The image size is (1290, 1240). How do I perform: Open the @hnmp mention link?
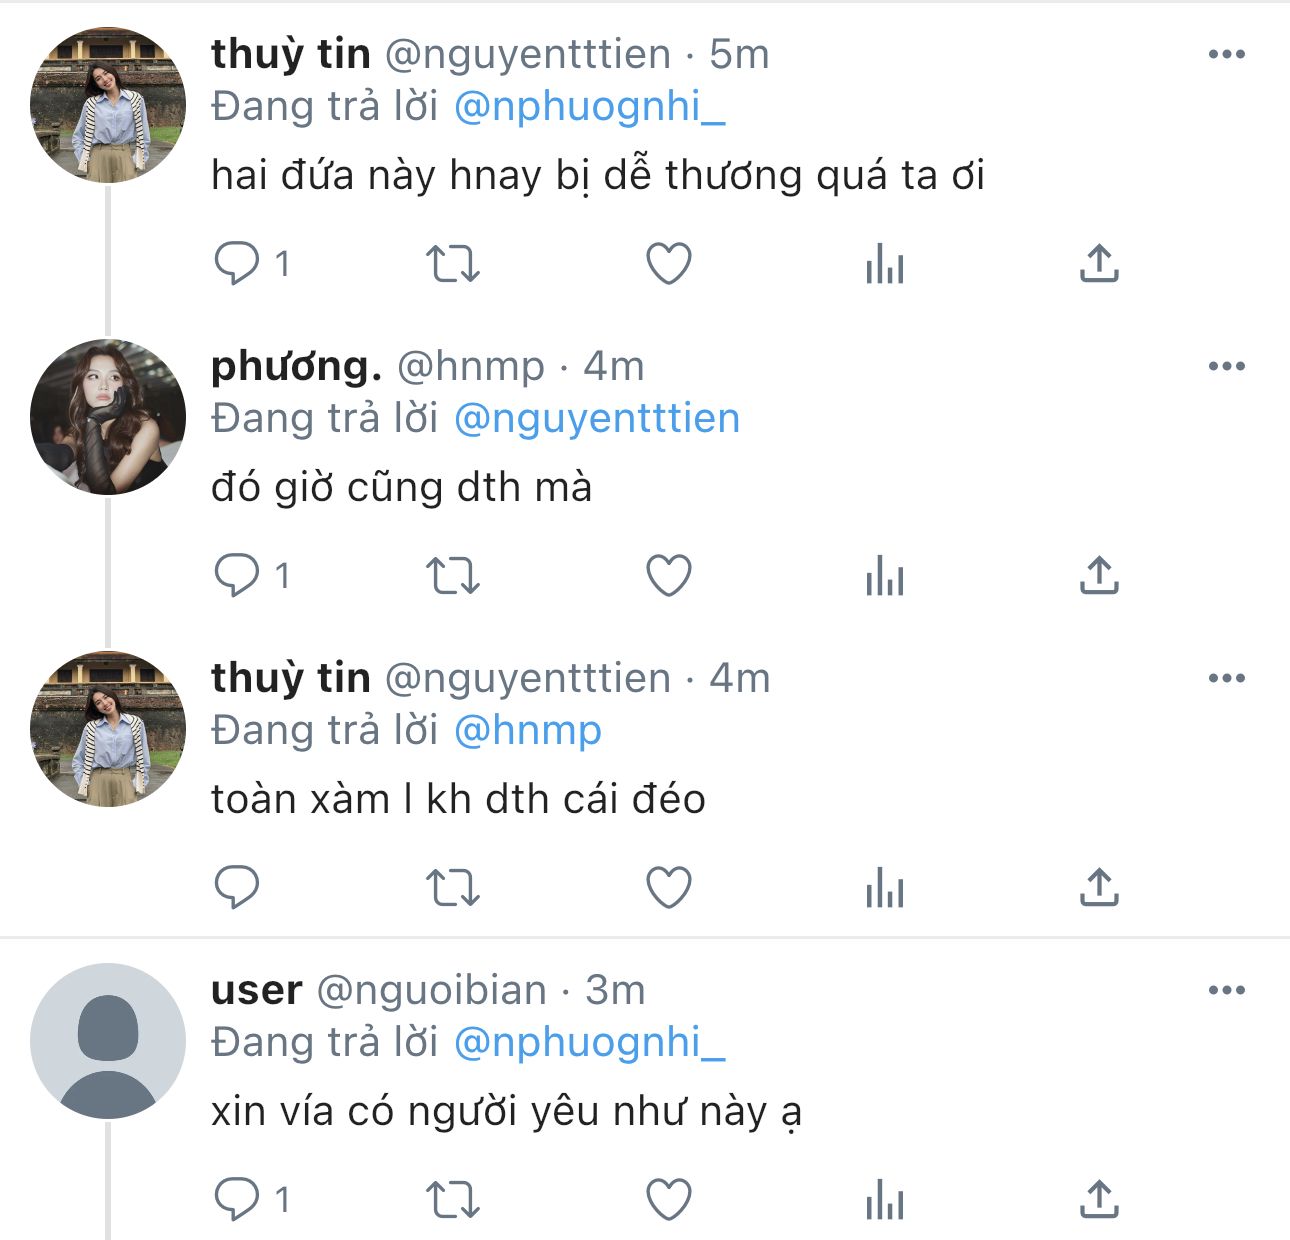click(x=528, y=731)
